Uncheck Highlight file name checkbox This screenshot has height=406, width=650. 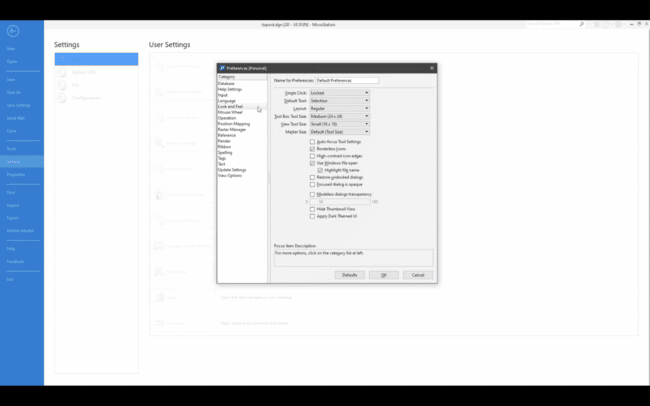320,170
